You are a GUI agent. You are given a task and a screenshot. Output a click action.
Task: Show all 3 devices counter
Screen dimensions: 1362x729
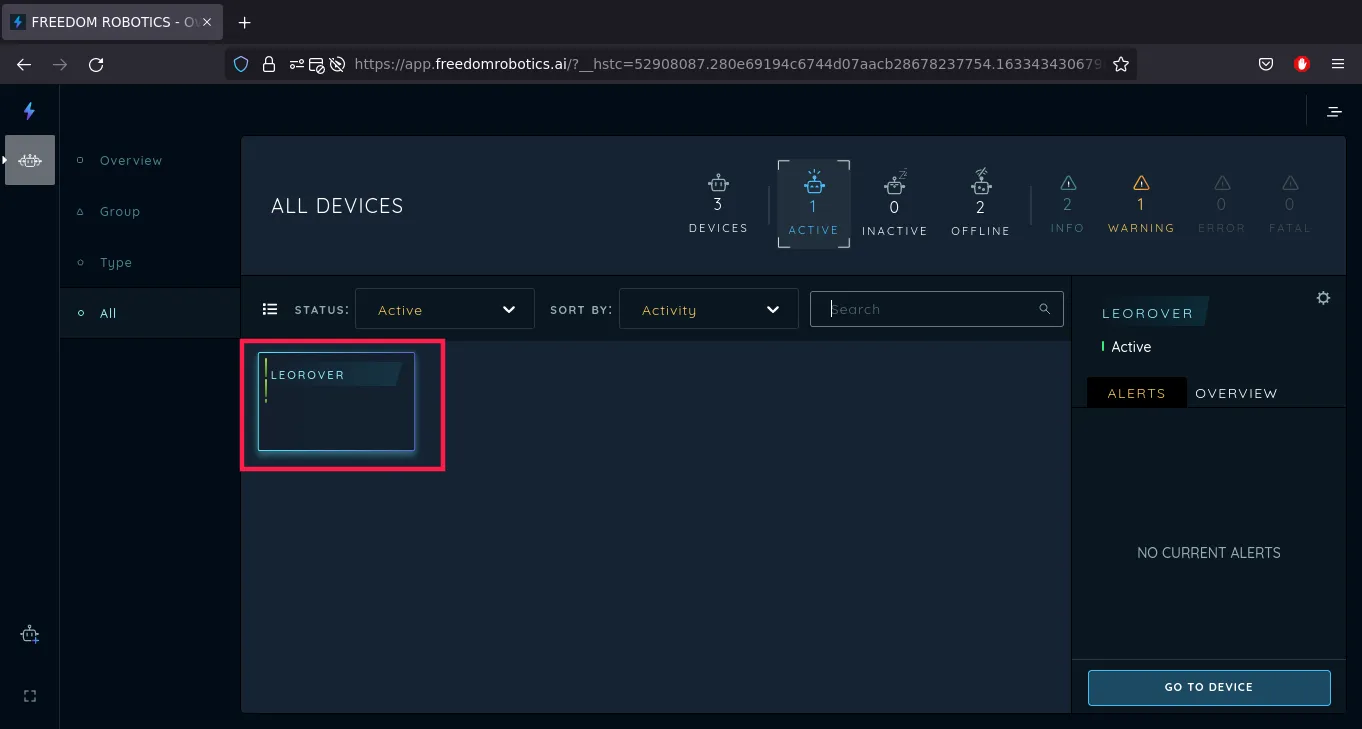(718, 204)
